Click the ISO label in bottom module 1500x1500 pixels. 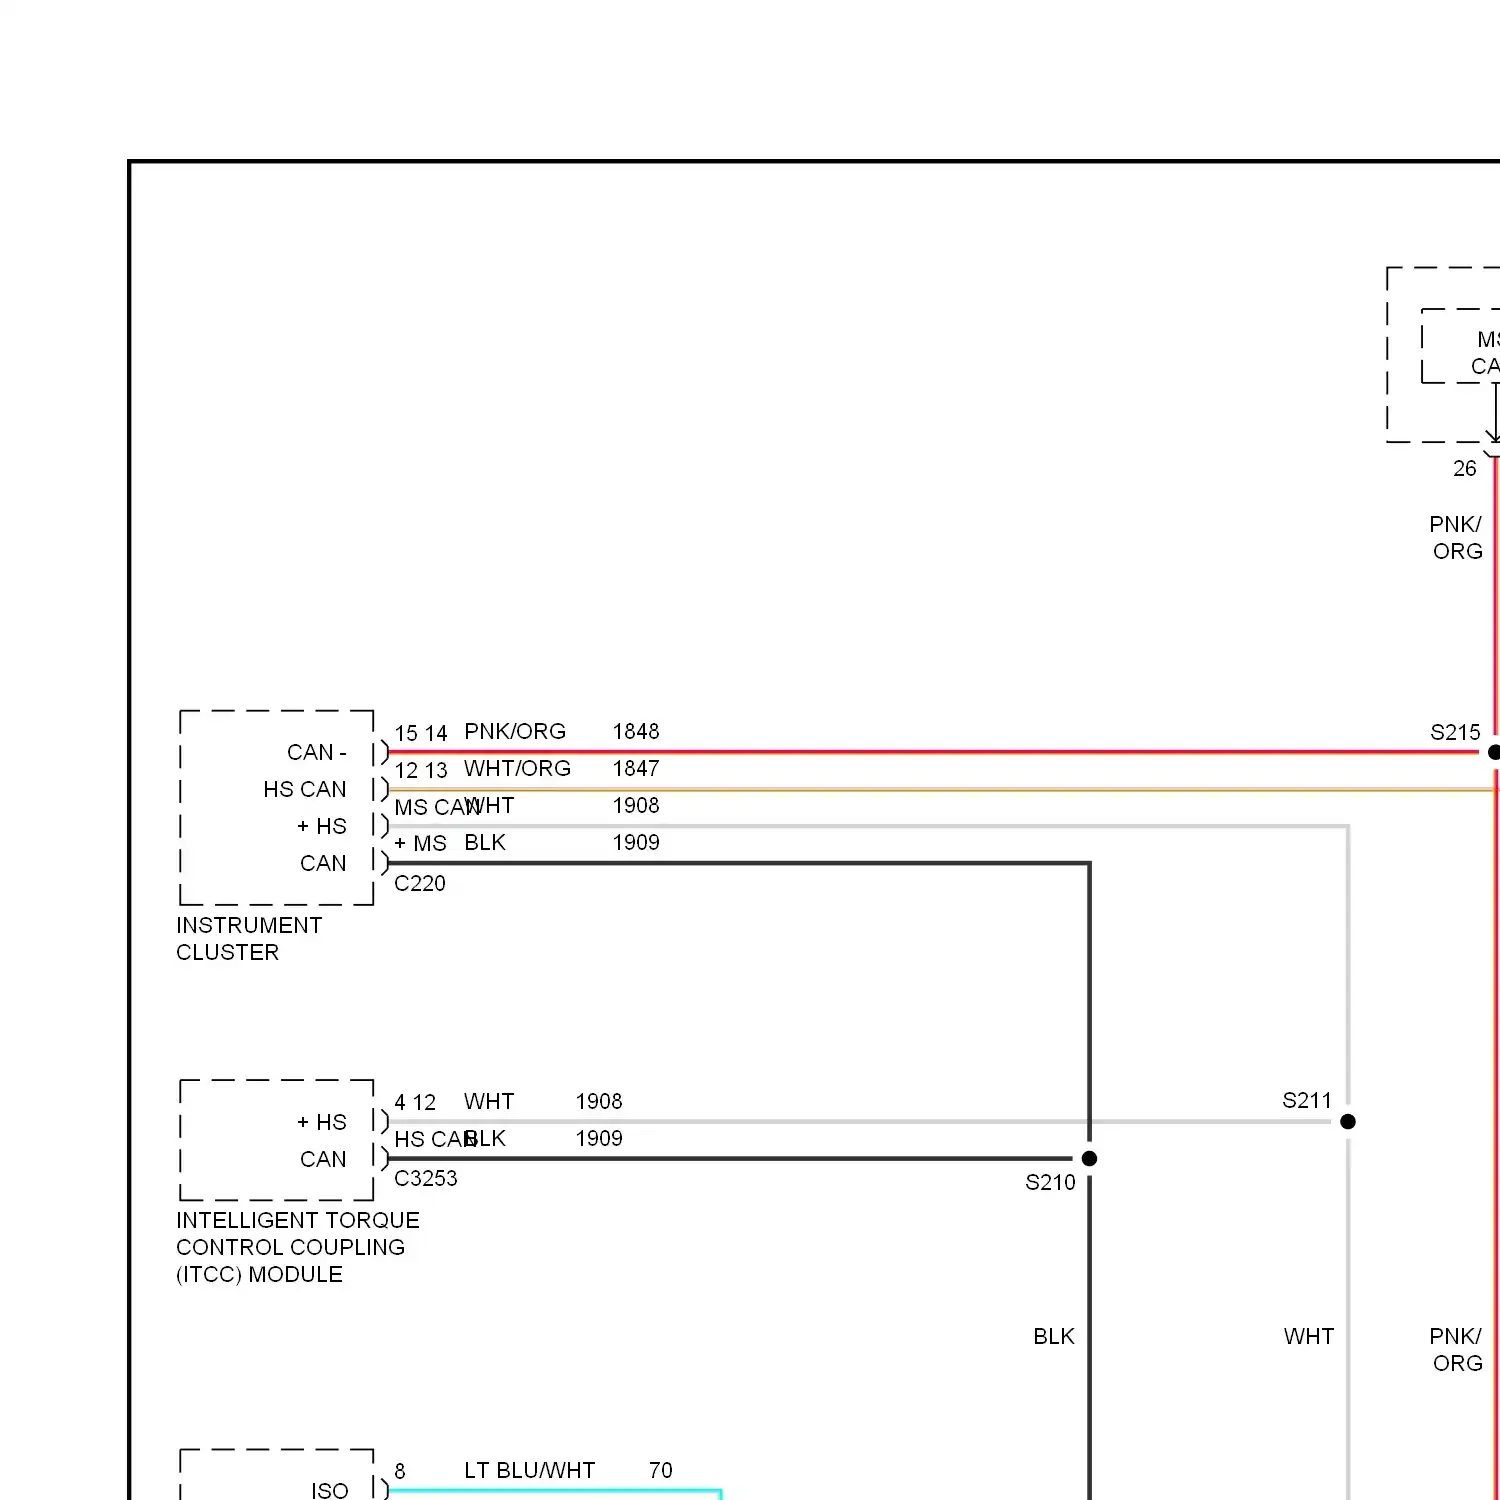(330, 1491)
